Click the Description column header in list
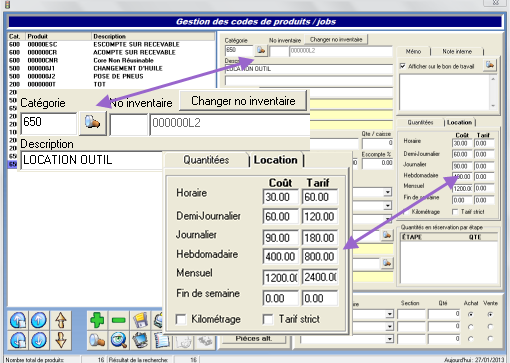510x363 pixels. (x=153, y=36)
